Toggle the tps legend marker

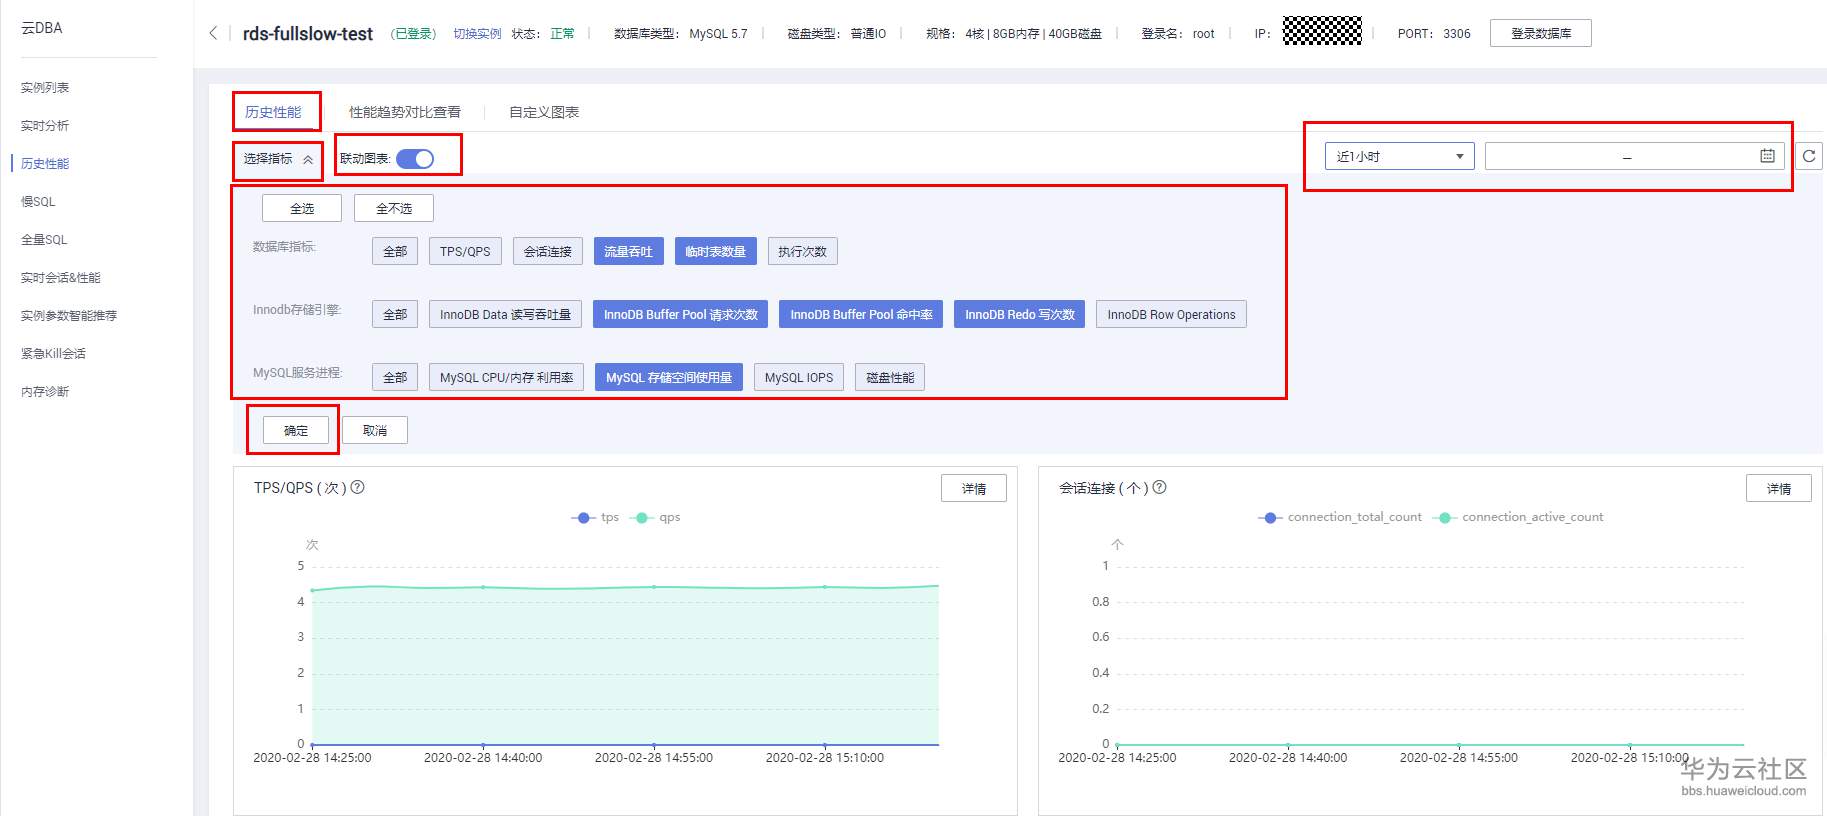(x=583, y=517)
